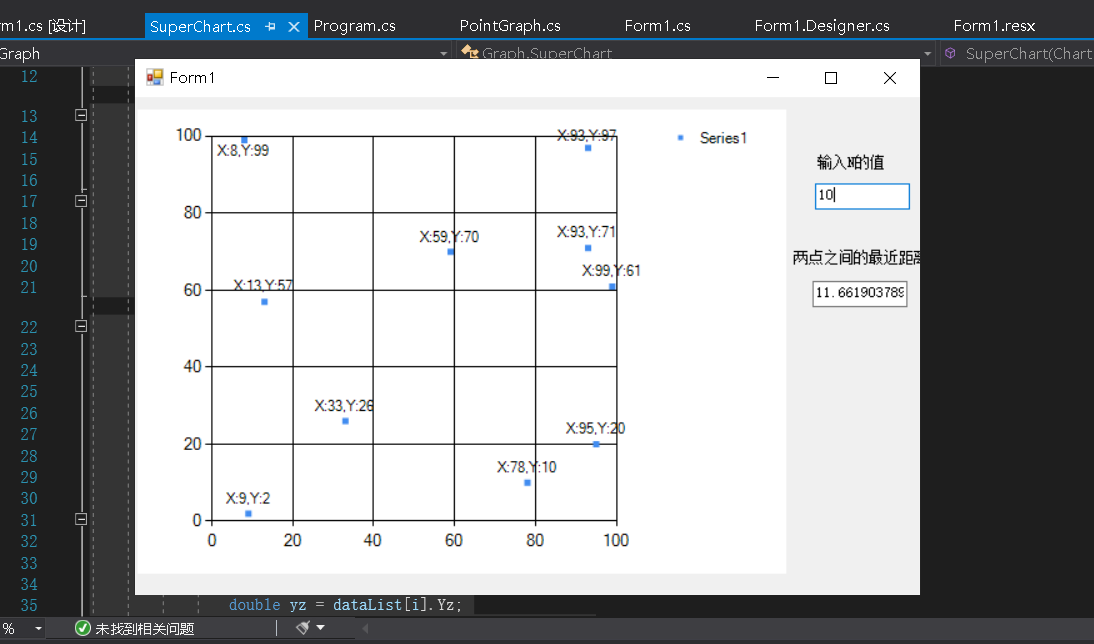The height and width of the screenshot is (644, 1094).
Task: Open the Graph.SuperChart type dropdown
Action: (926, 53)
